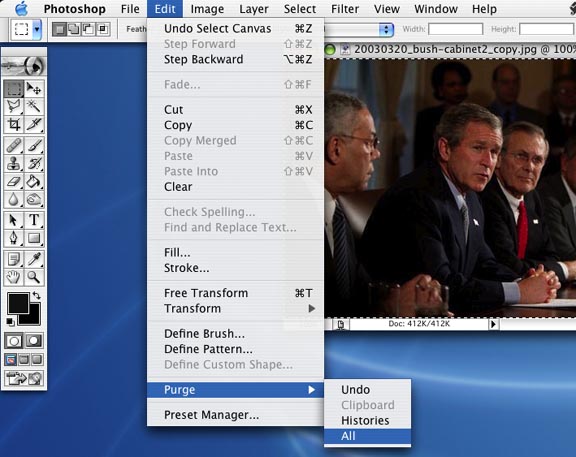576x457 pixels.
Task: Select the Zoom tool
Action: [34, 277]
